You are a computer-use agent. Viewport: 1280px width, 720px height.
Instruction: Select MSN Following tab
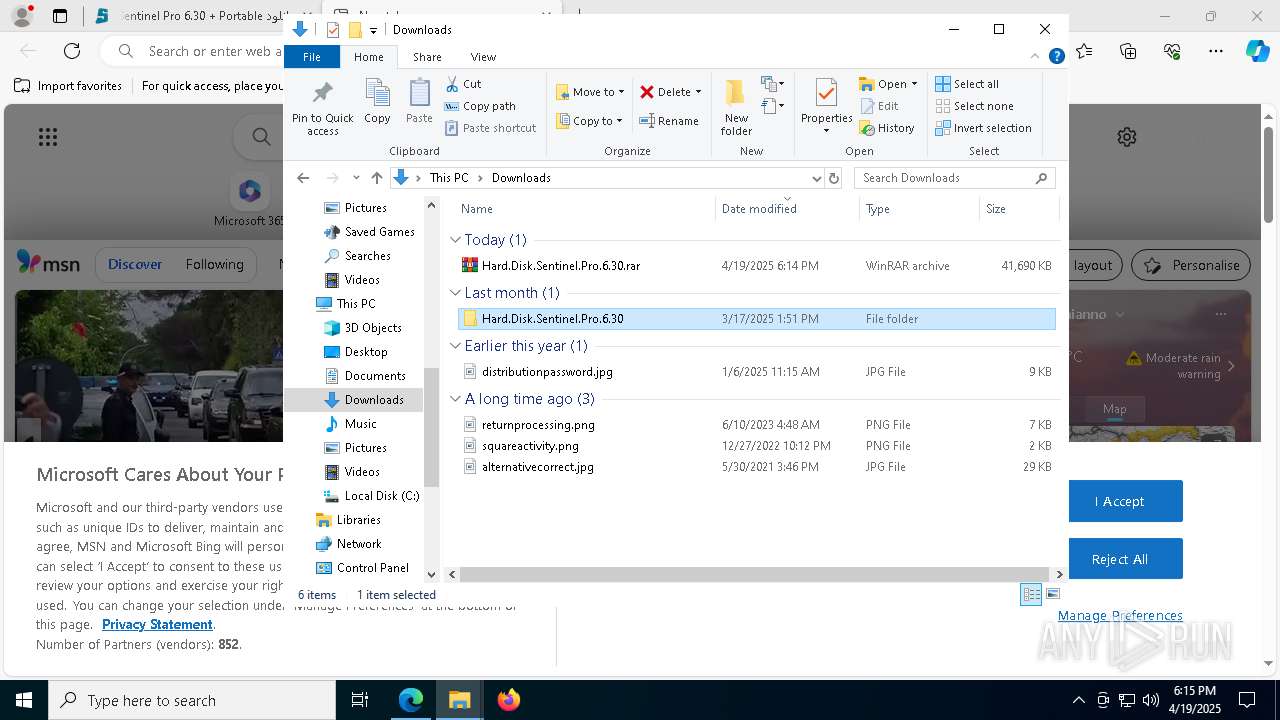pos(214,265)
